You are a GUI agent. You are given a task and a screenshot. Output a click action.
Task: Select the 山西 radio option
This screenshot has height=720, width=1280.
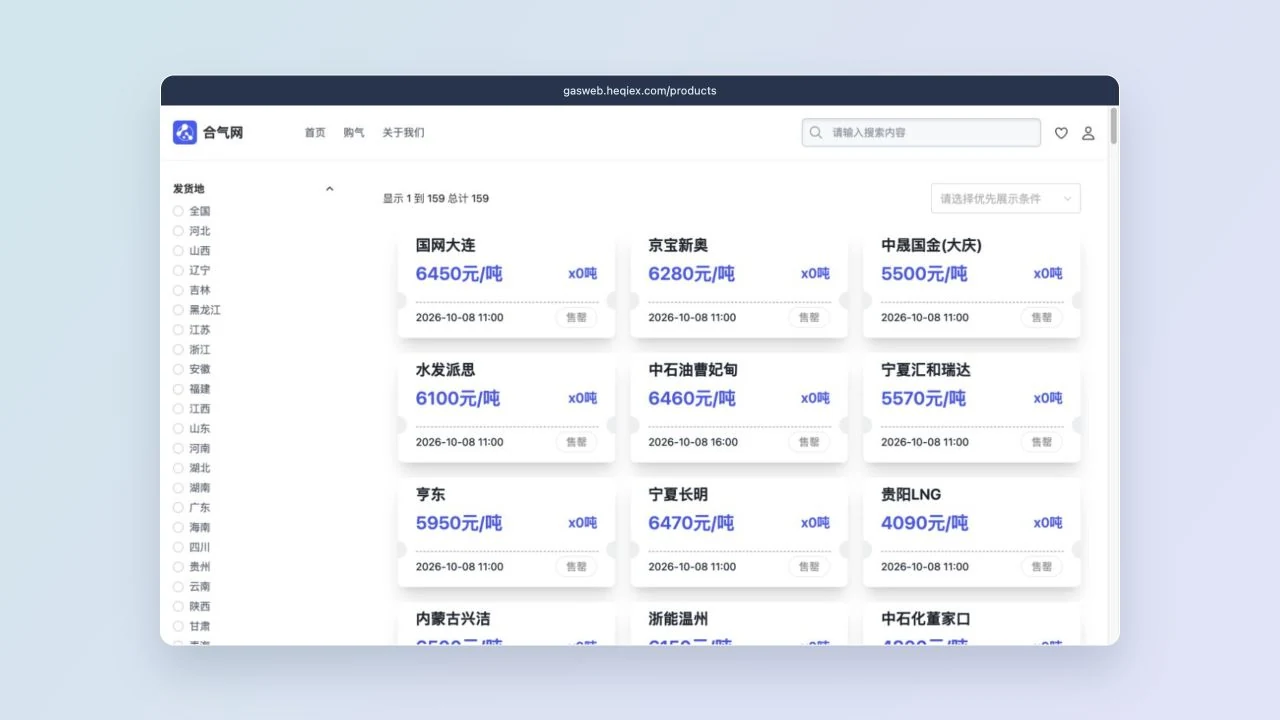point(178,251)
